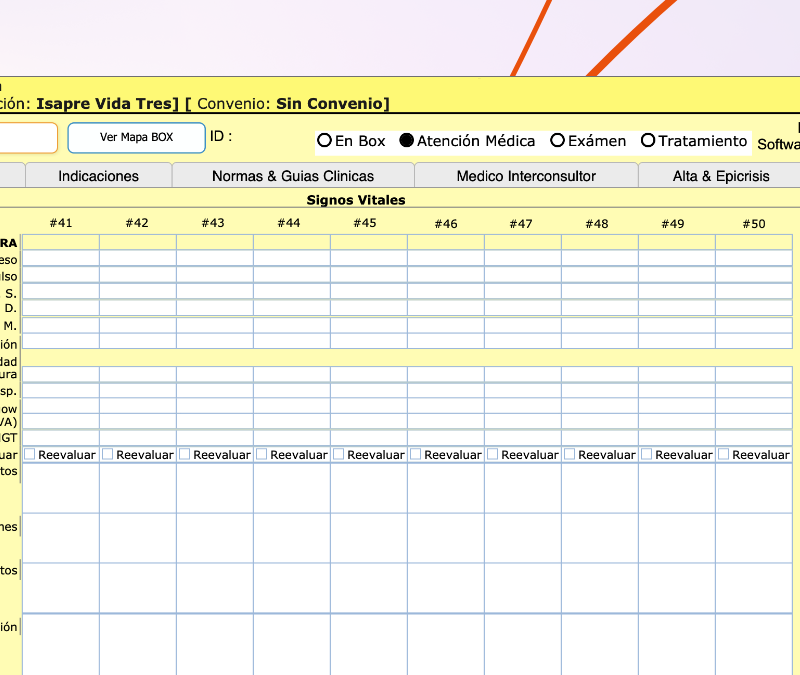The height and width of the screenshot is (675, 800).
Task: Check Reevaluar in column #45
Action: tap(339, 454)
